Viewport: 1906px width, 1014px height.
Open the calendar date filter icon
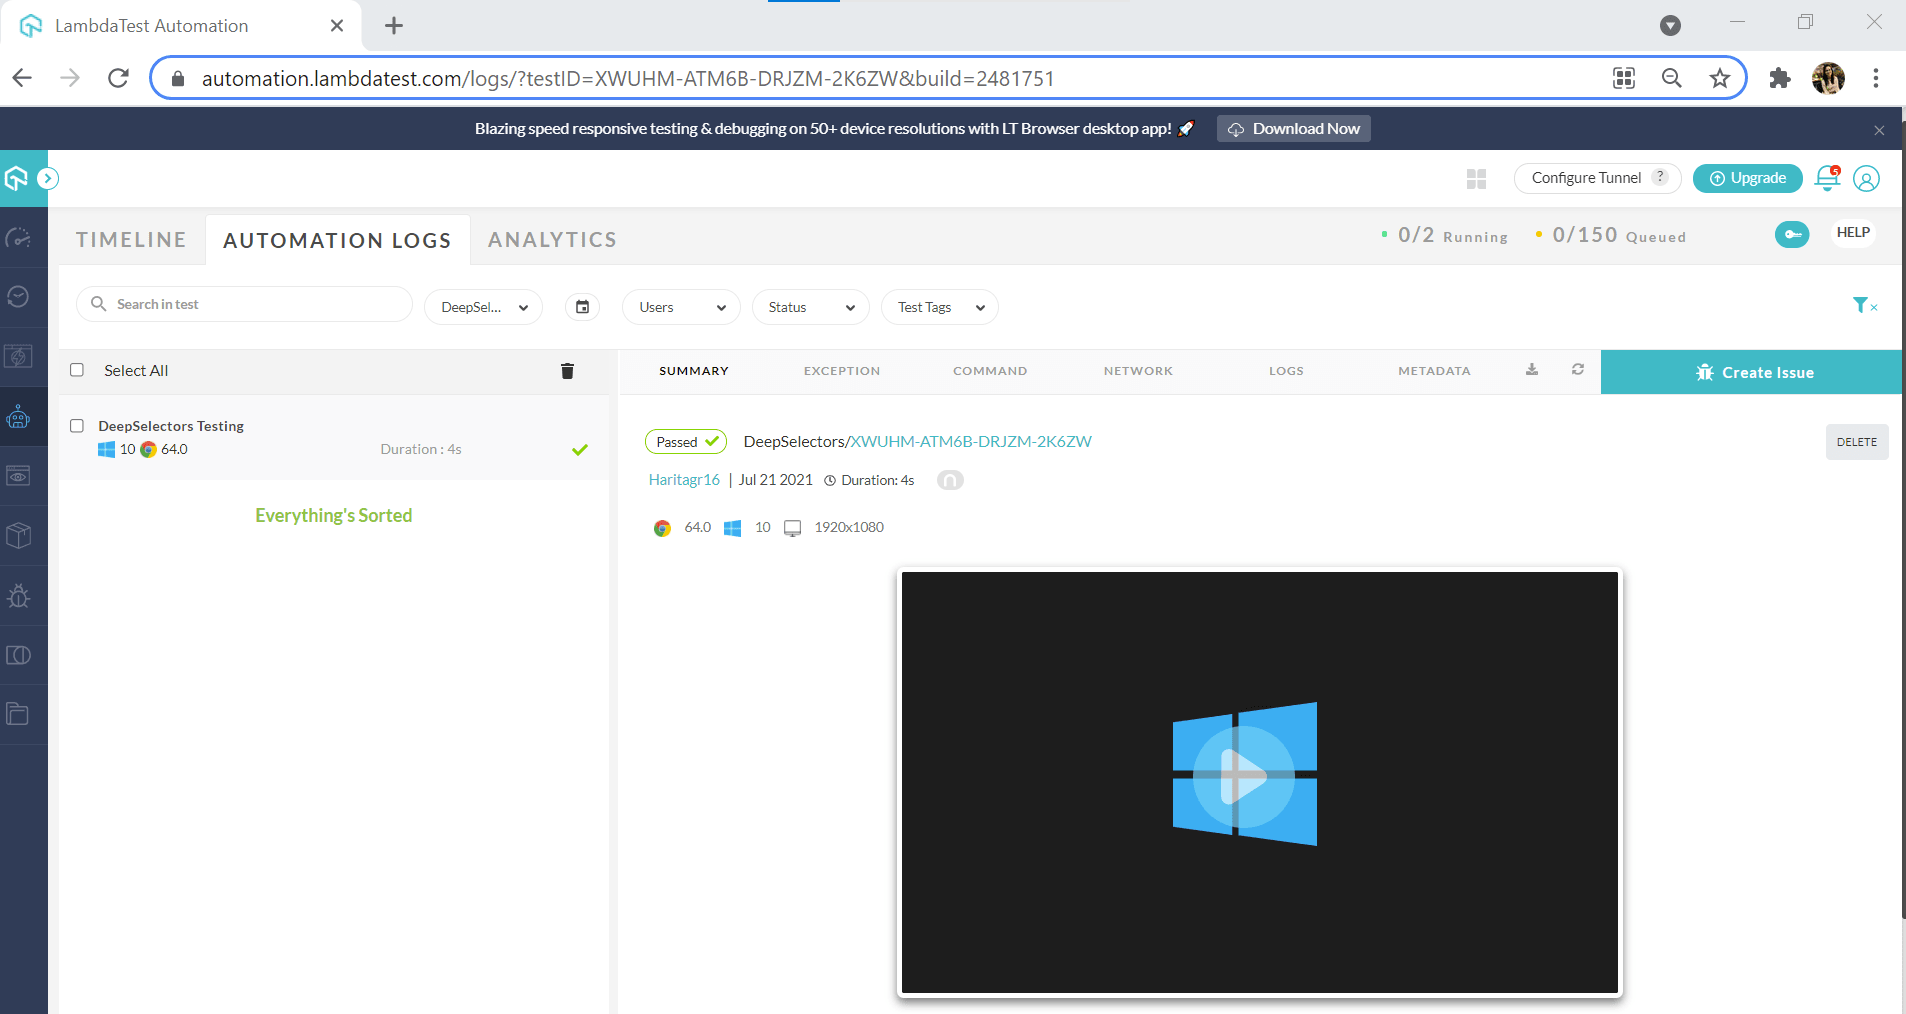(x=582, y=307)
